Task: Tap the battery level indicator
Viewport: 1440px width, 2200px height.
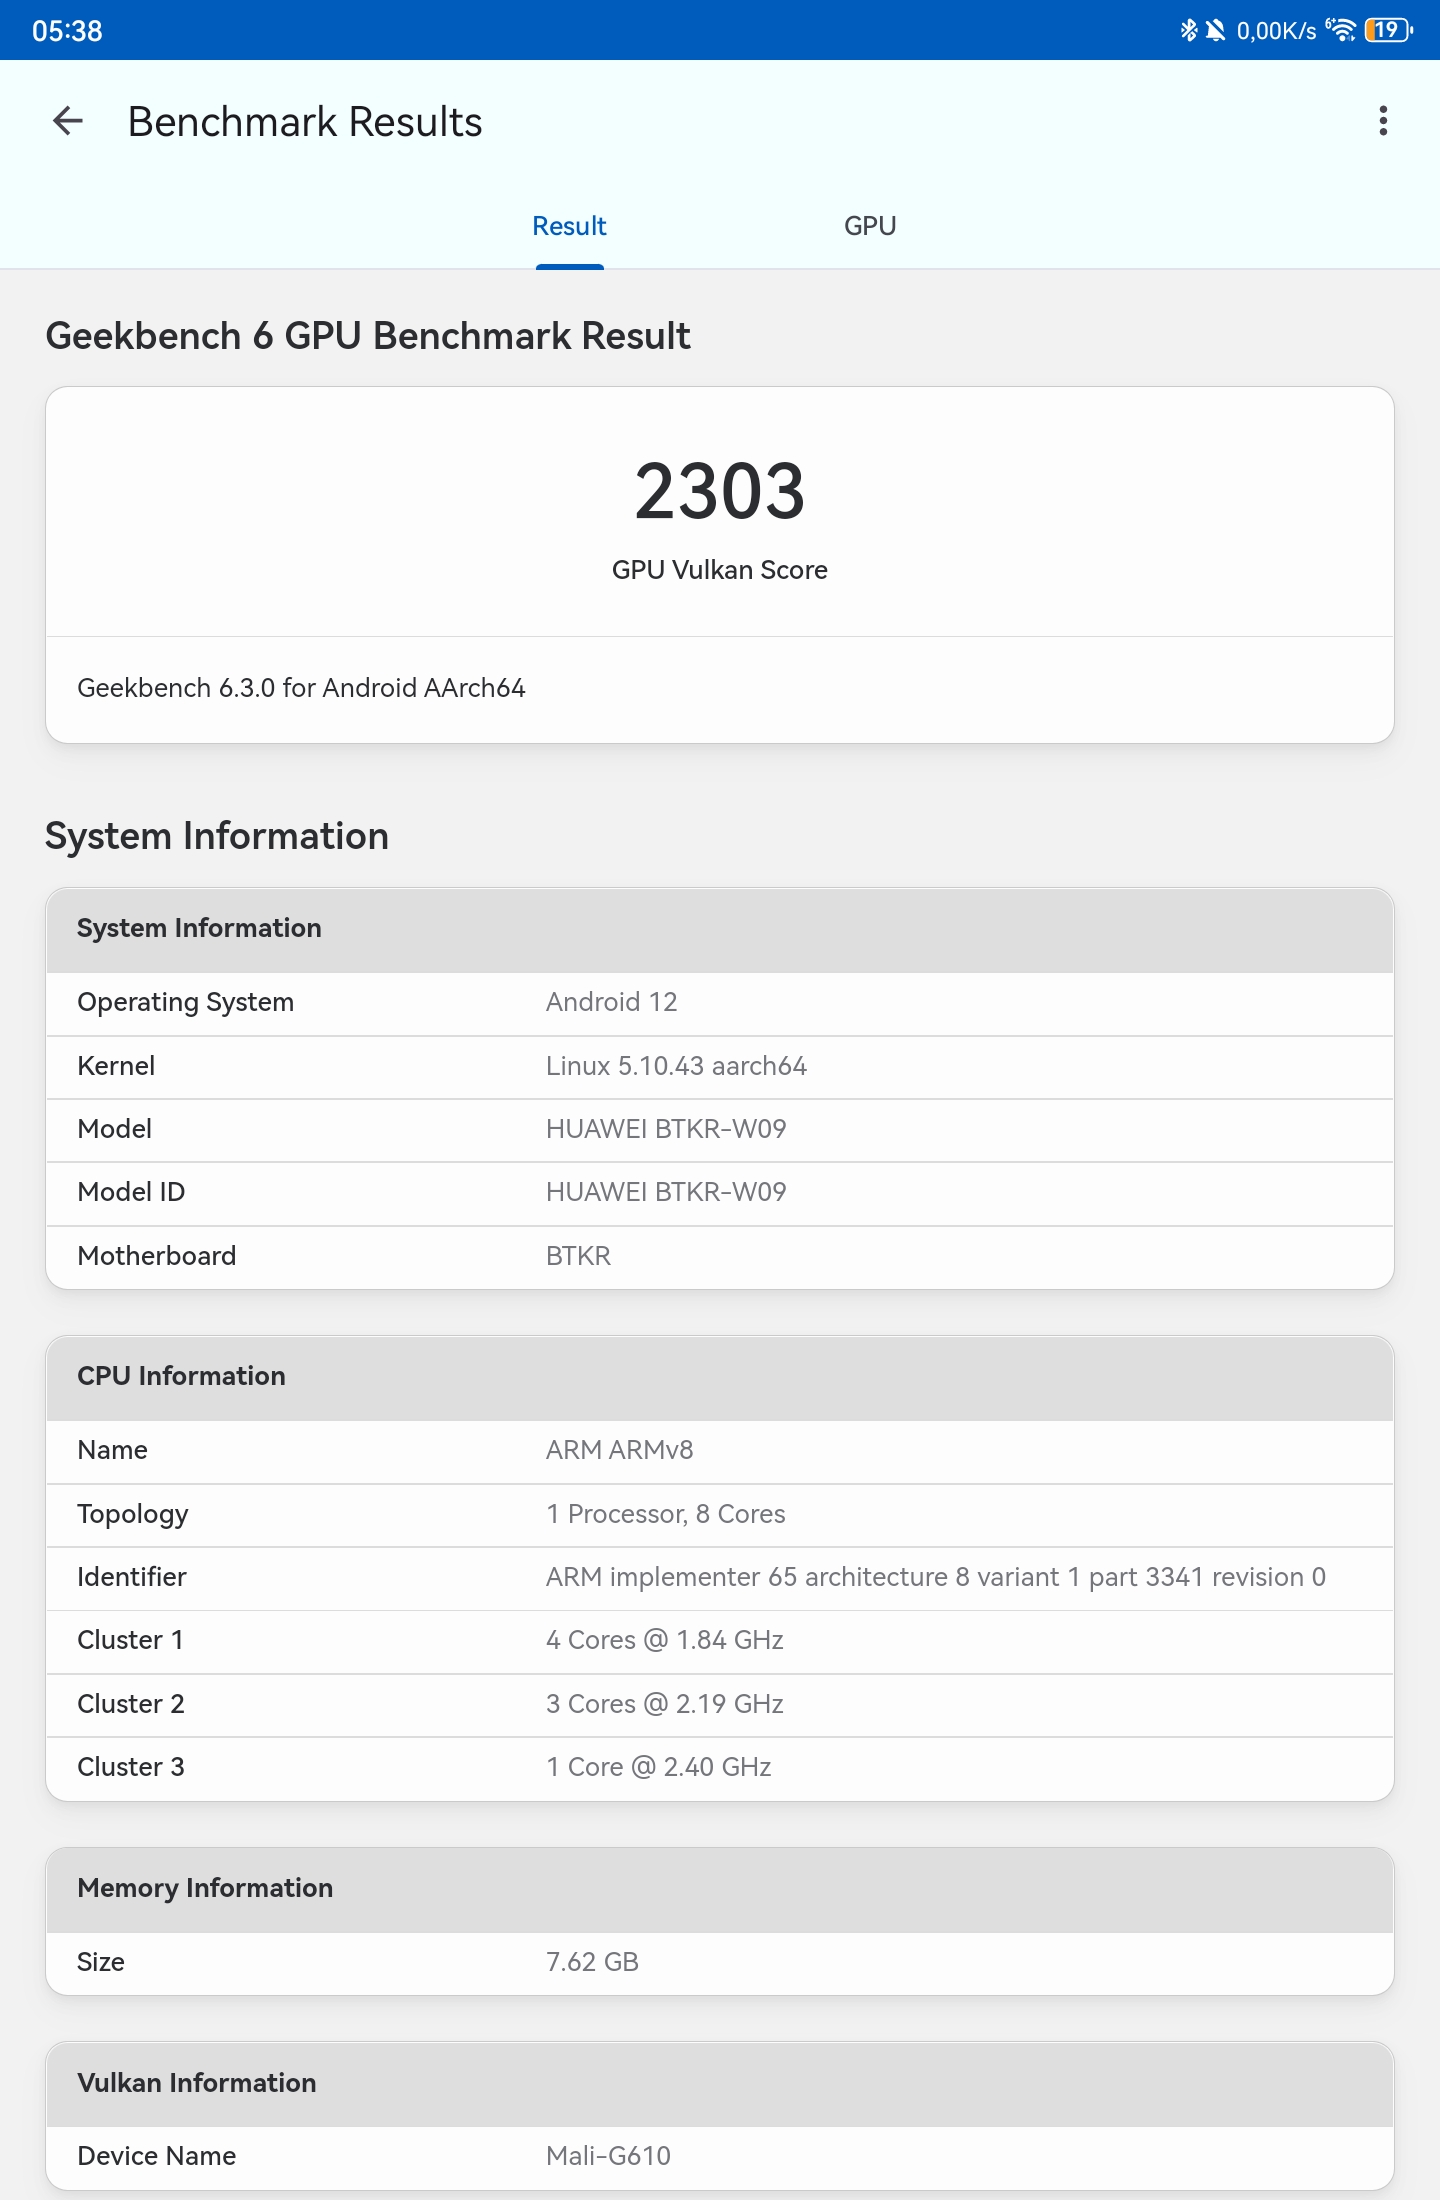Action: click(1388, 30)
